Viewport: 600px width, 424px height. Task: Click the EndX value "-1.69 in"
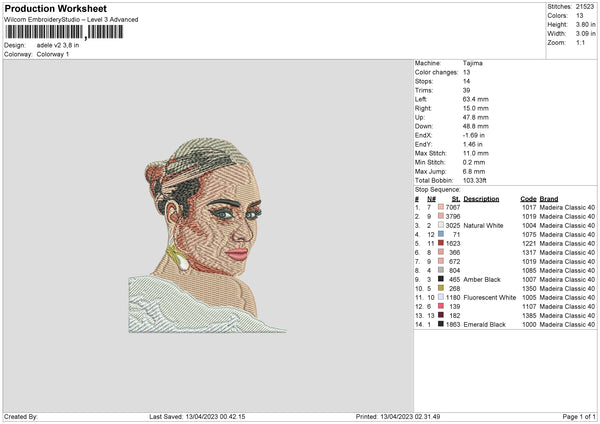pyautogui.click(x=474, y=135)
